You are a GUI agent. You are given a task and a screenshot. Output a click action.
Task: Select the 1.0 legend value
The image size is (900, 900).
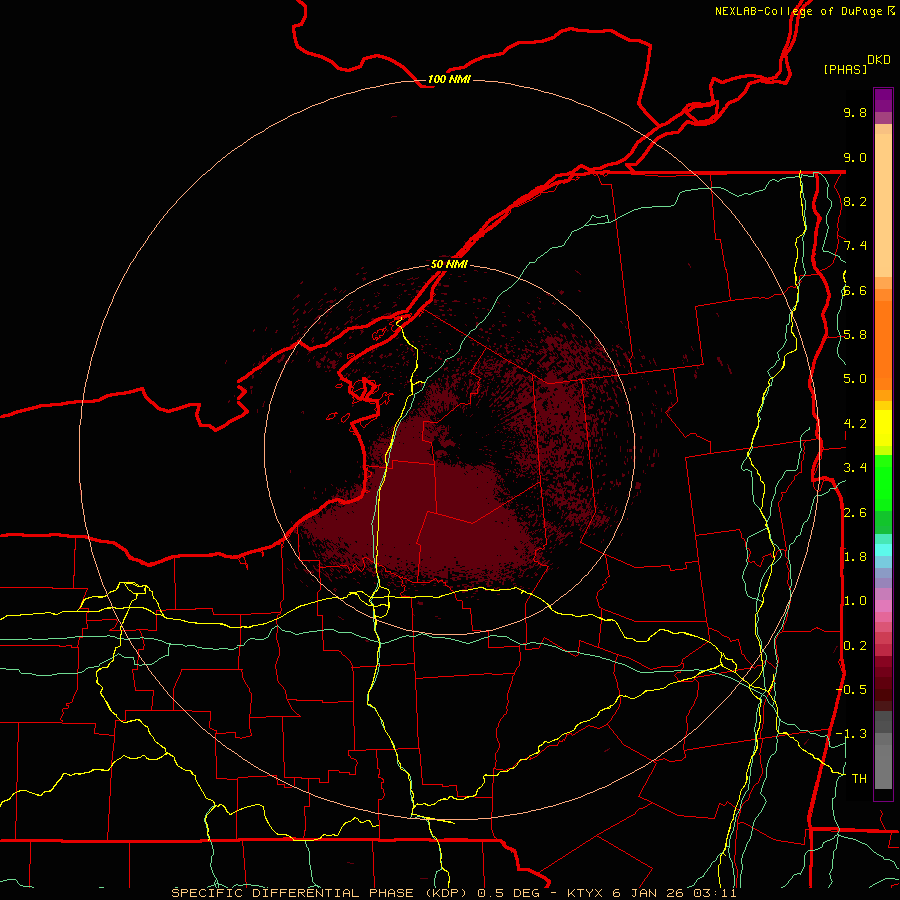tap(855, 601)
